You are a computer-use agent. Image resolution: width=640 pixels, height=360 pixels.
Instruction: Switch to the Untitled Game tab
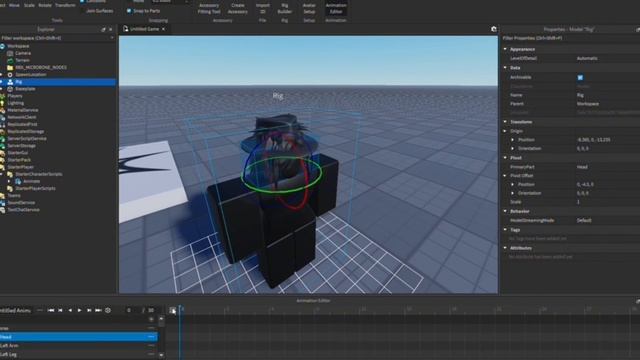click(x=144, y=29)
